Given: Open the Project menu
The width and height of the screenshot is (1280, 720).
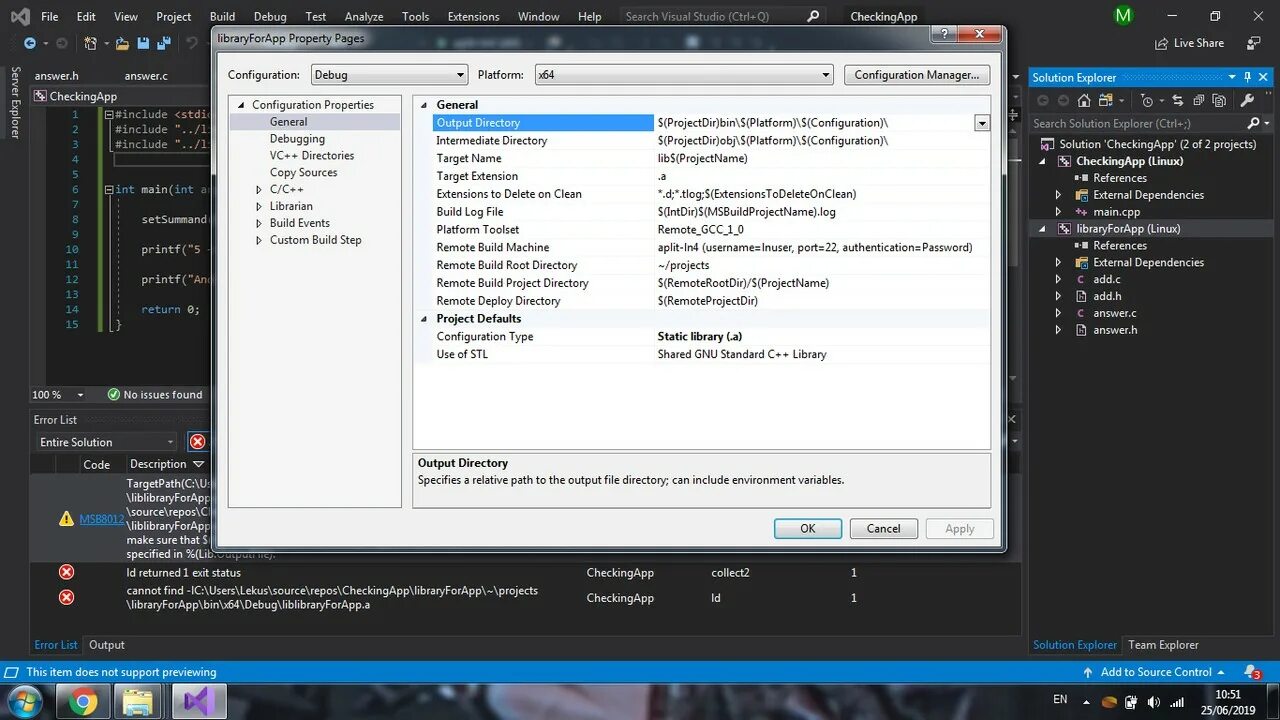Looking at the screenshot, I should click(174, 16).
